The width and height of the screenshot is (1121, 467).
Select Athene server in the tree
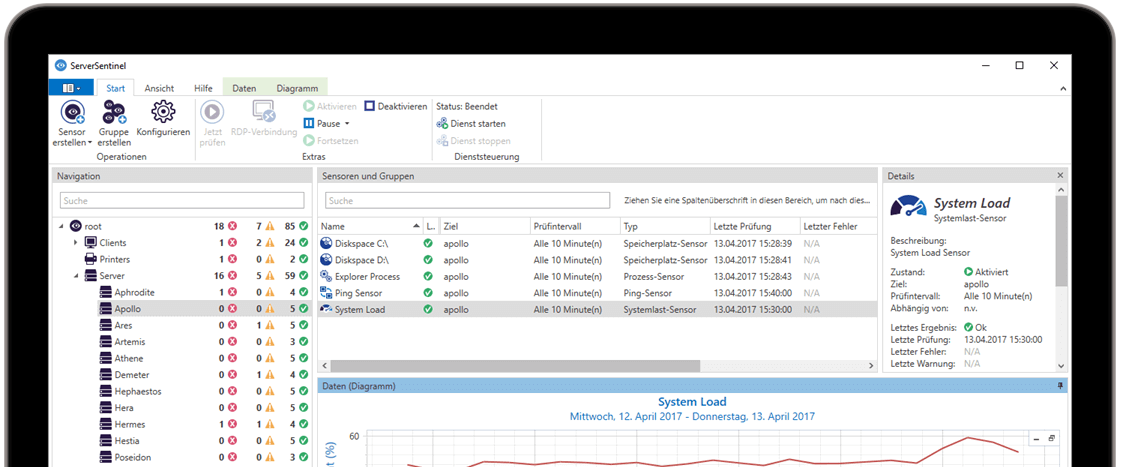coord(129,358)
